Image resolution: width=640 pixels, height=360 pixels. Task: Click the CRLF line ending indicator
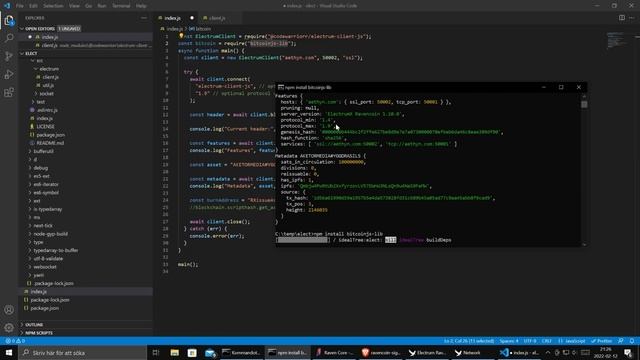point(547,341)
